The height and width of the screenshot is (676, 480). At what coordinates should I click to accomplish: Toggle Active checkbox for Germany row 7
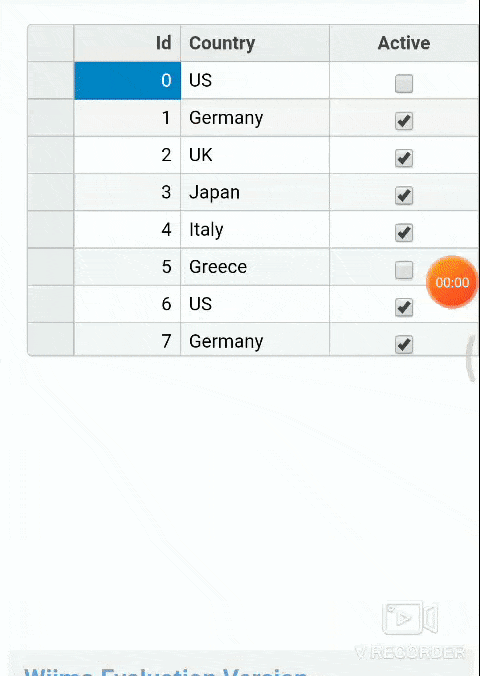pos(404,345)
